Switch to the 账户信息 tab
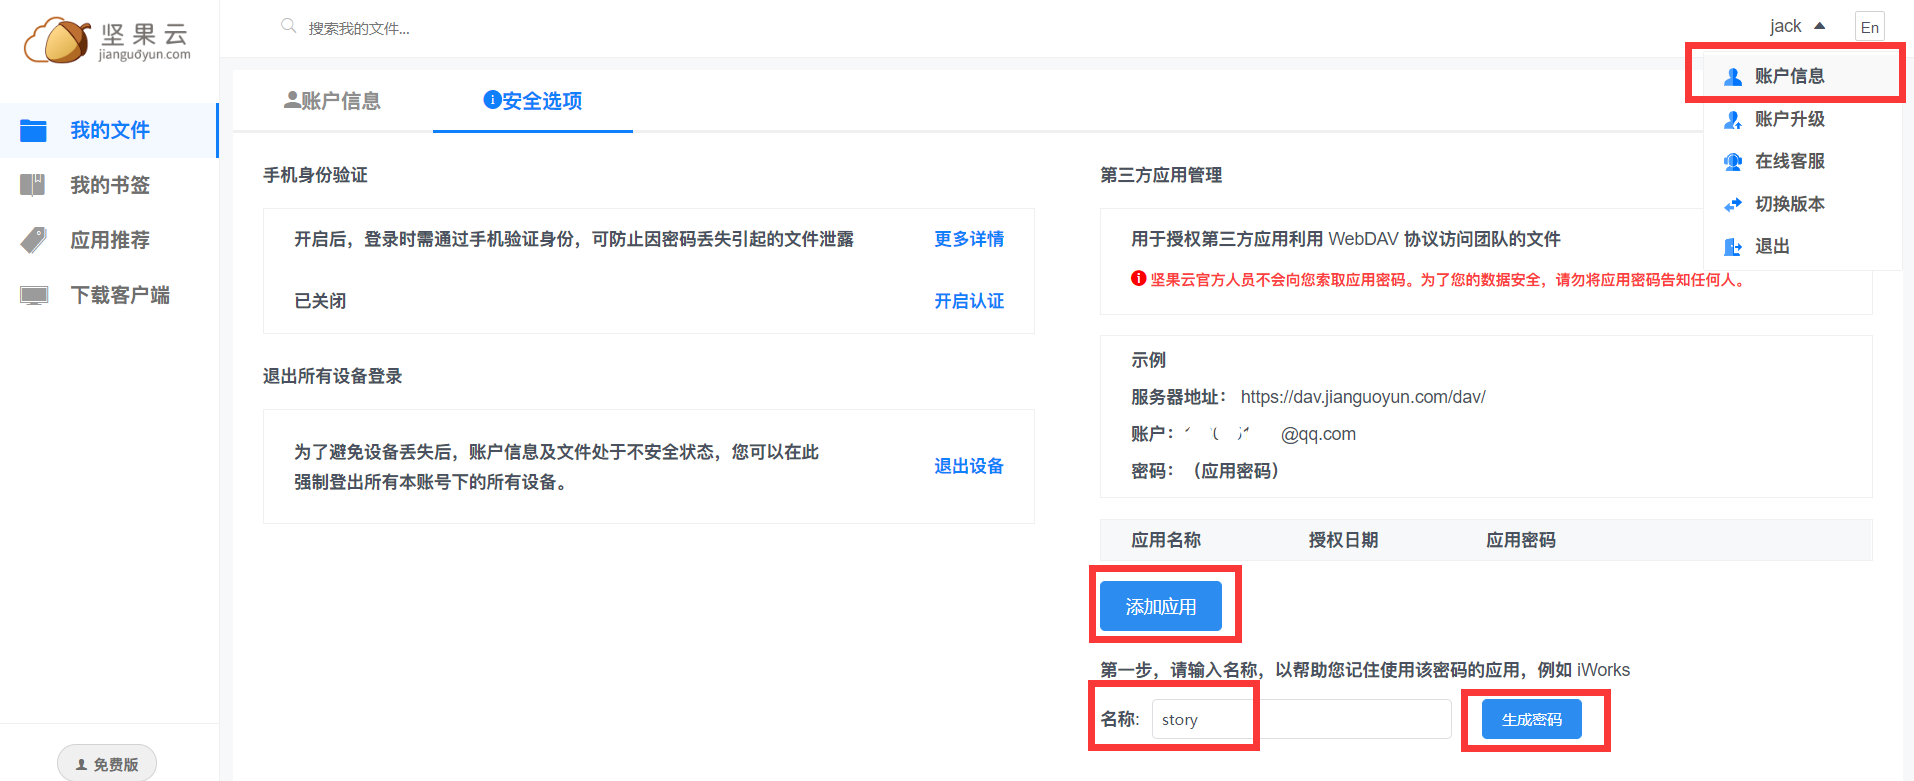Screen dimensions: 1914x781 tap(332, 101)
